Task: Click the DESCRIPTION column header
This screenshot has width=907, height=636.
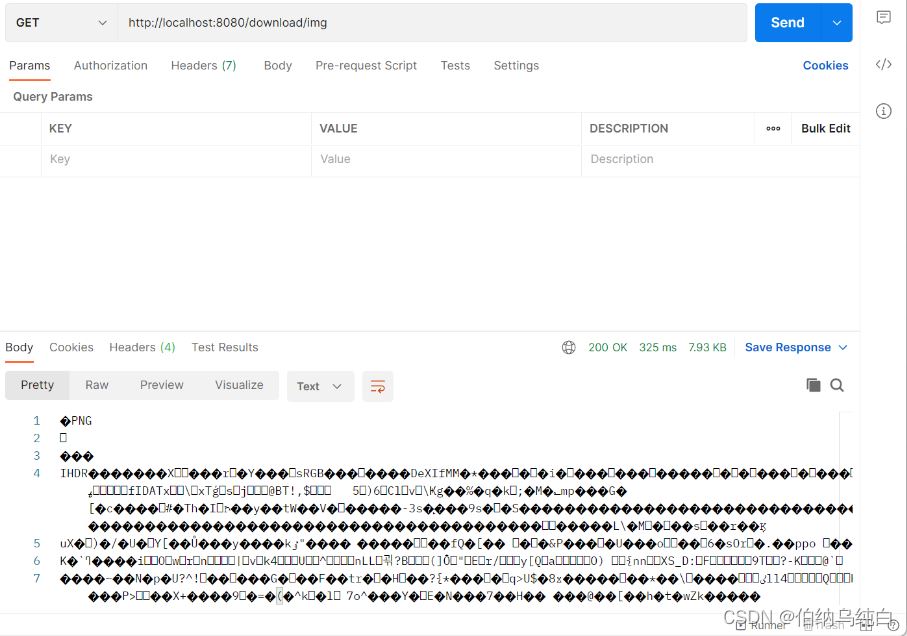Action: click(629, 128)
